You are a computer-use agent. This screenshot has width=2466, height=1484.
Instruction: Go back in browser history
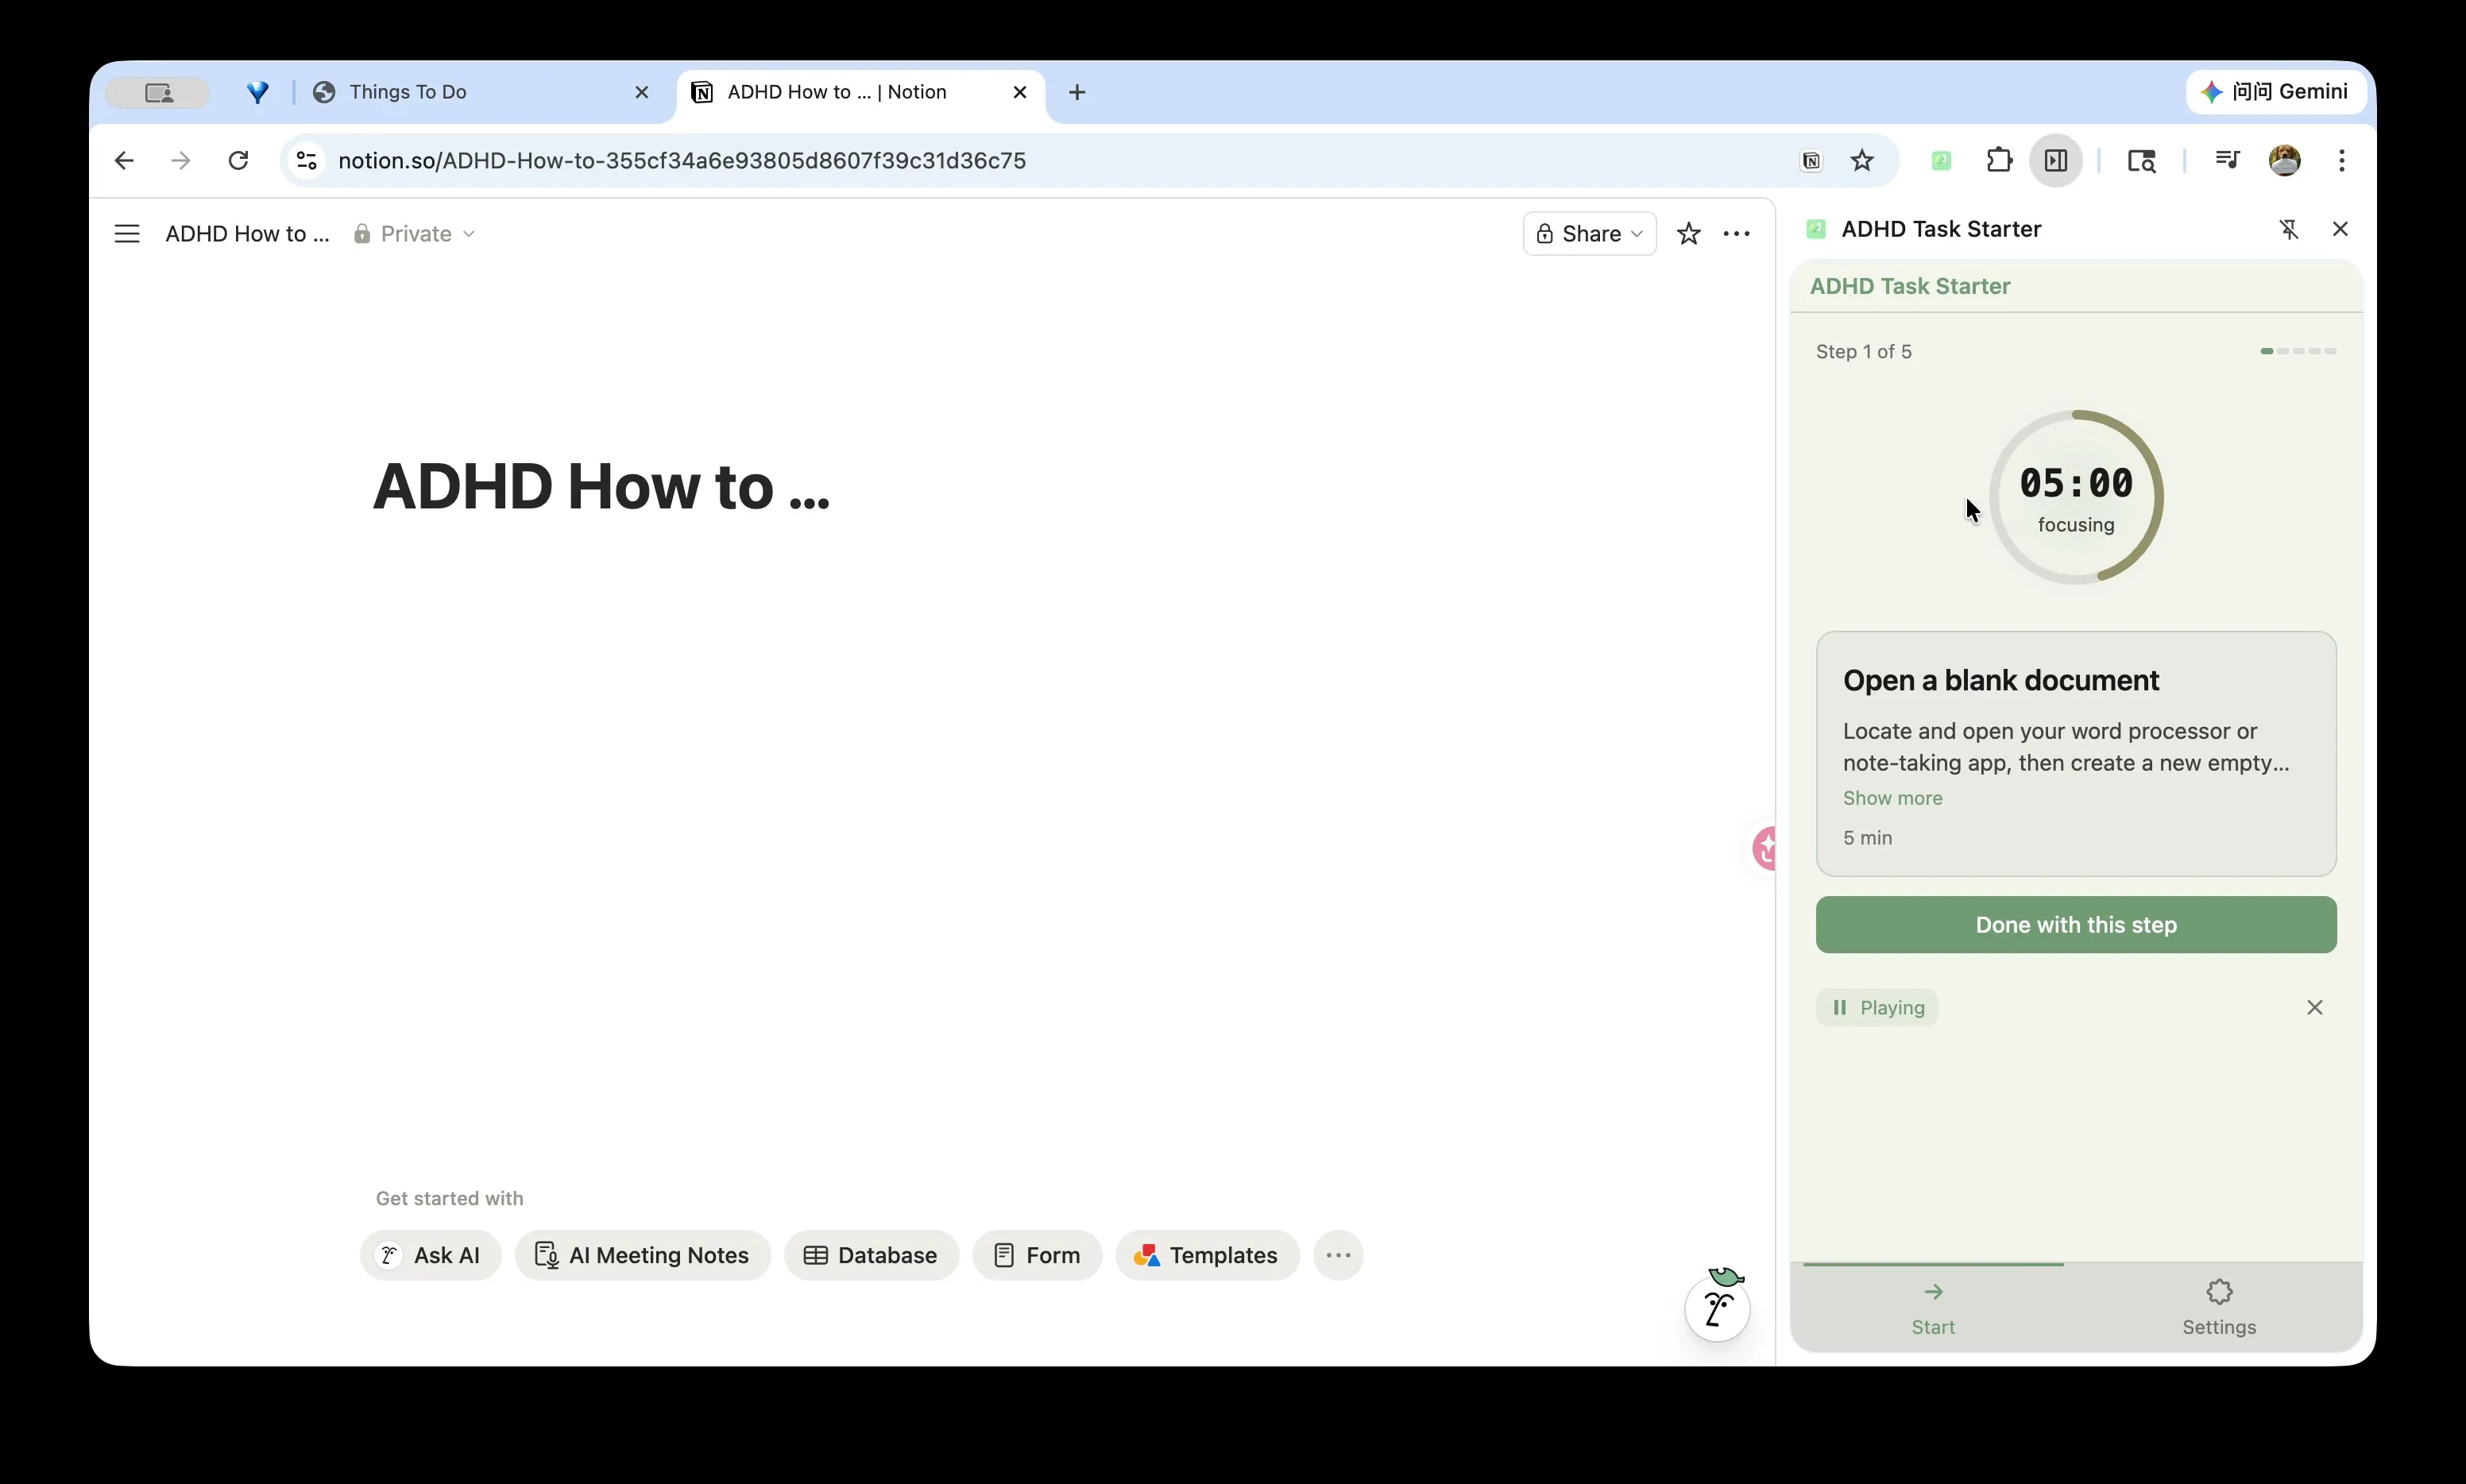pos(124,161)
